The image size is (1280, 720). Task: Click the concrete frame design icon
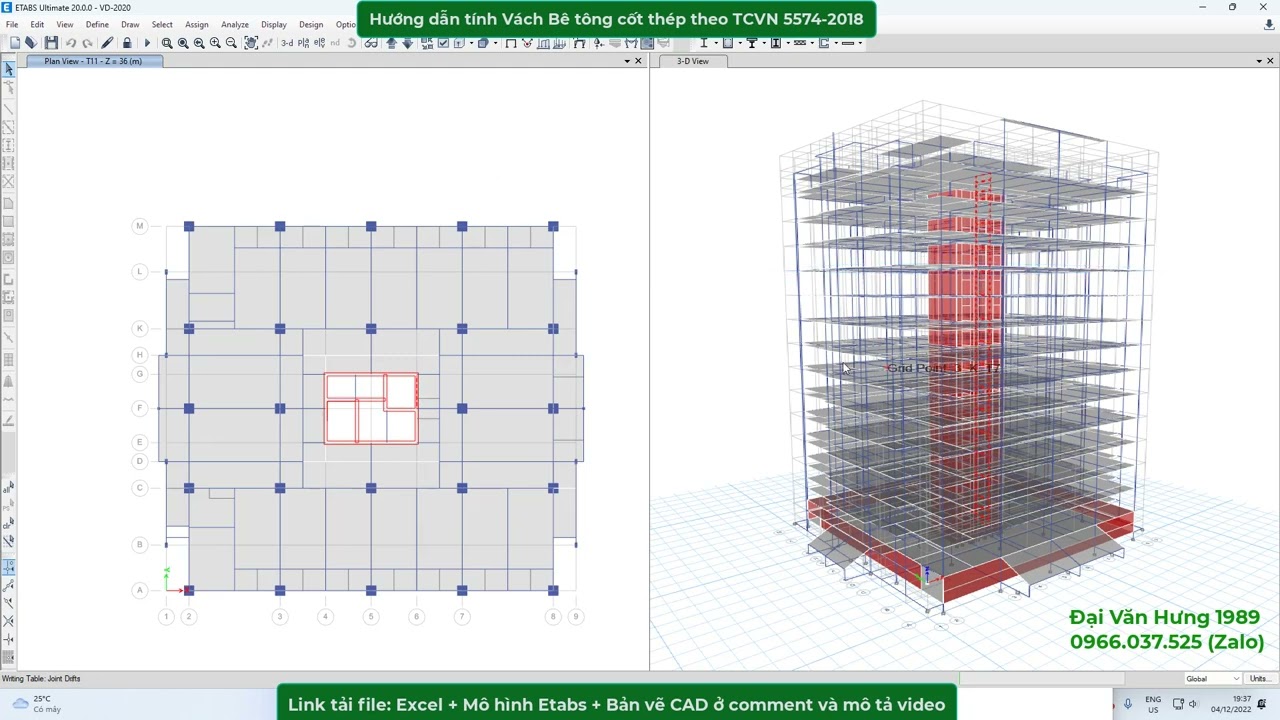click(x=728, y=43)
